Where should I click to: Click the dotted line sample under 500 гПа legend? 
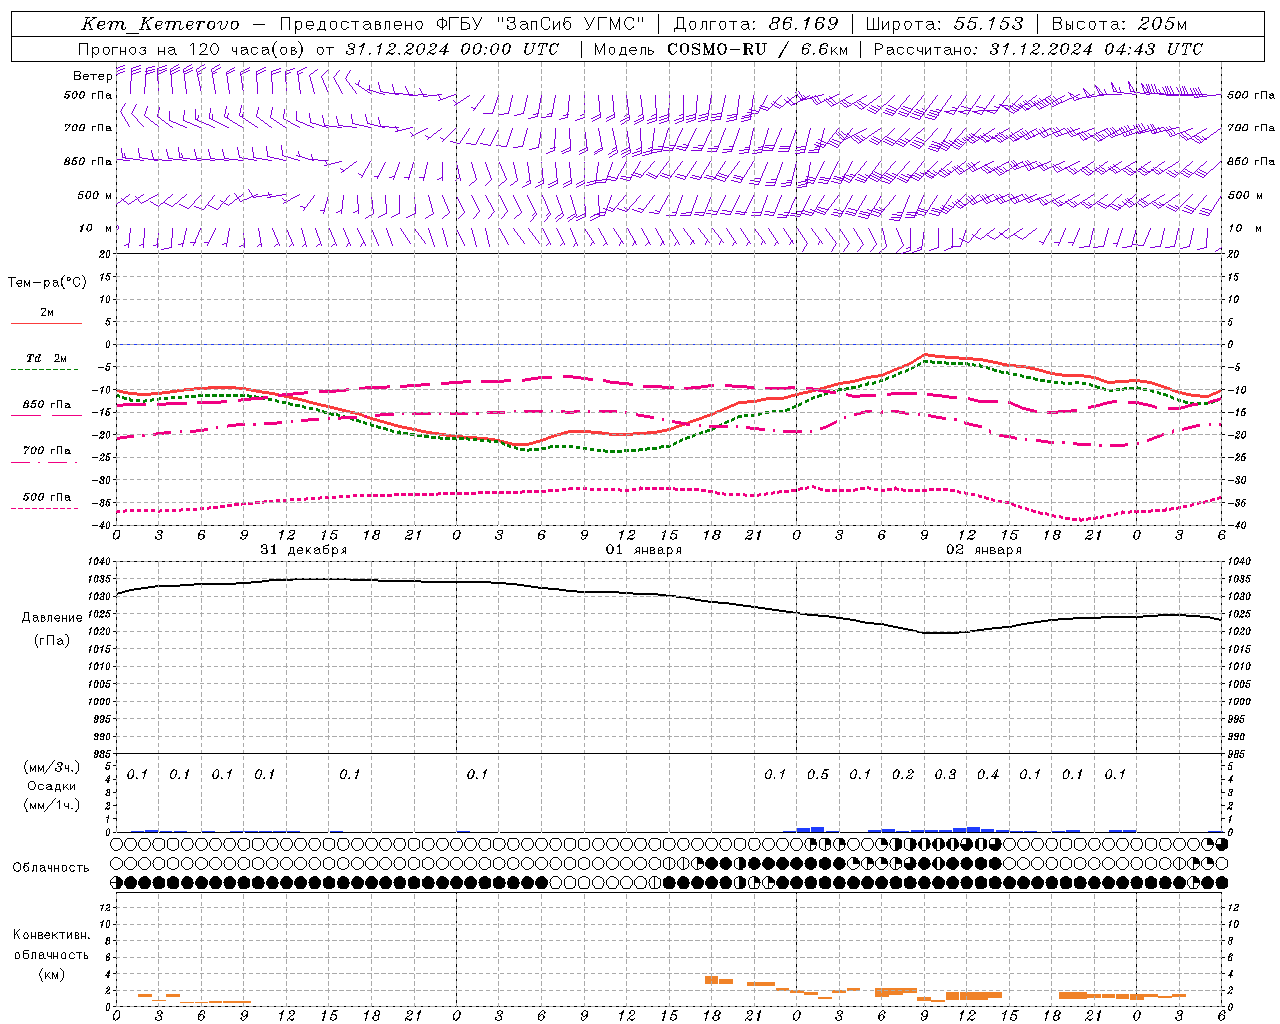pyautogui.click(x=44, y=508)
